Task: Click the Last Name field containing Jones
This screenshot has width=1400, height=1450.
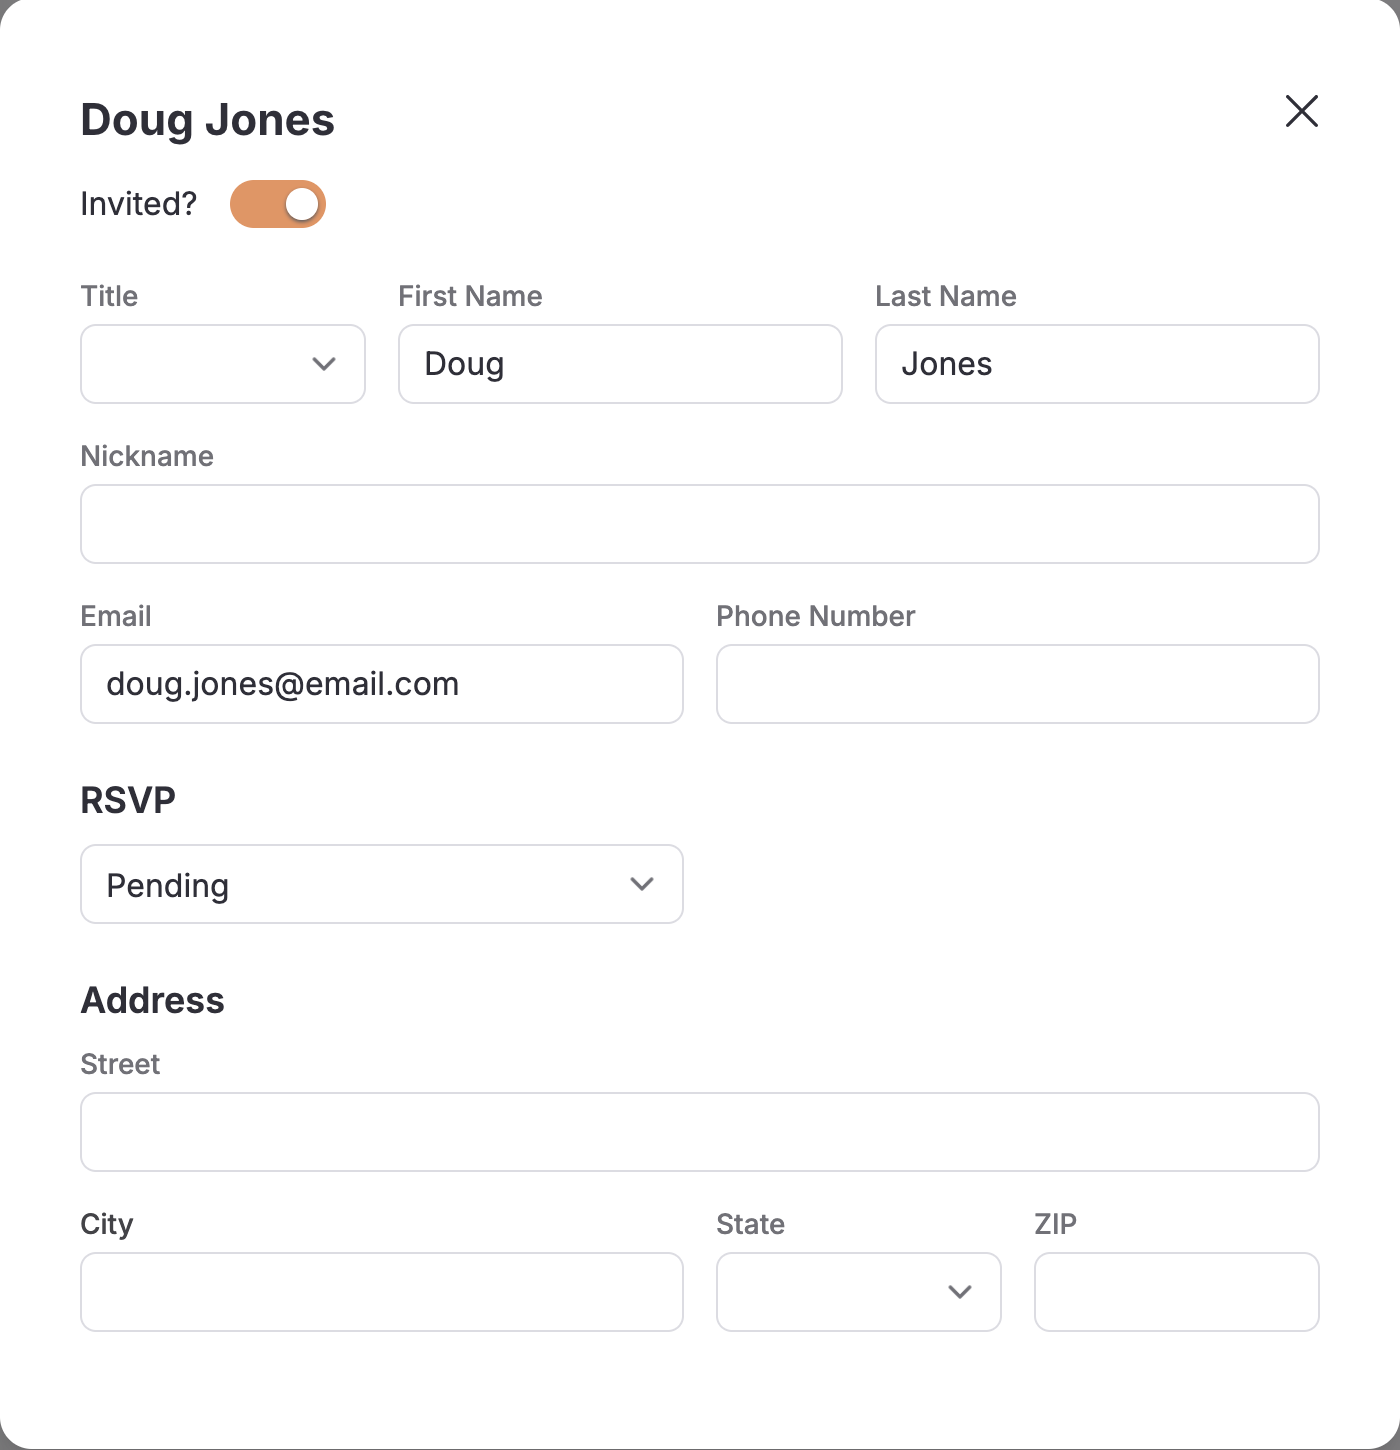Action: pos(1097,364)
